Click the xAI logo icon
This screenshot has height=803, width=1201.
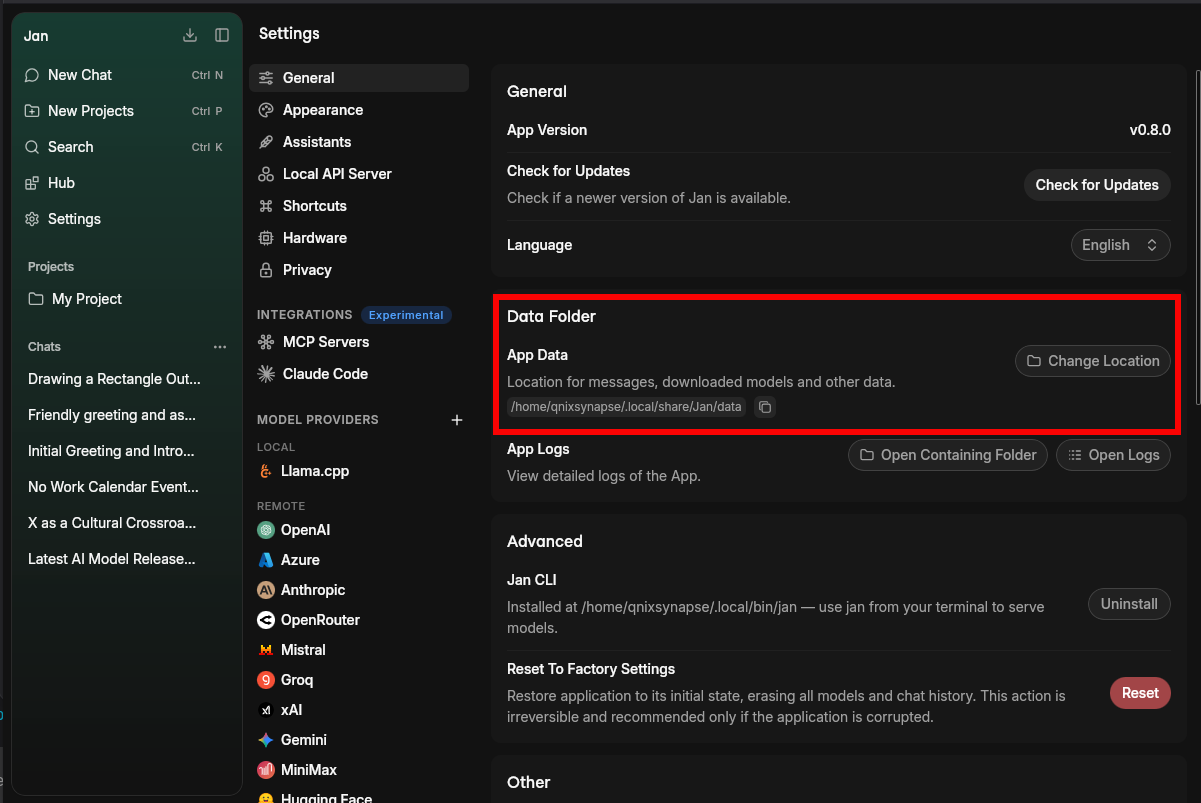click(x=265, y=710)
